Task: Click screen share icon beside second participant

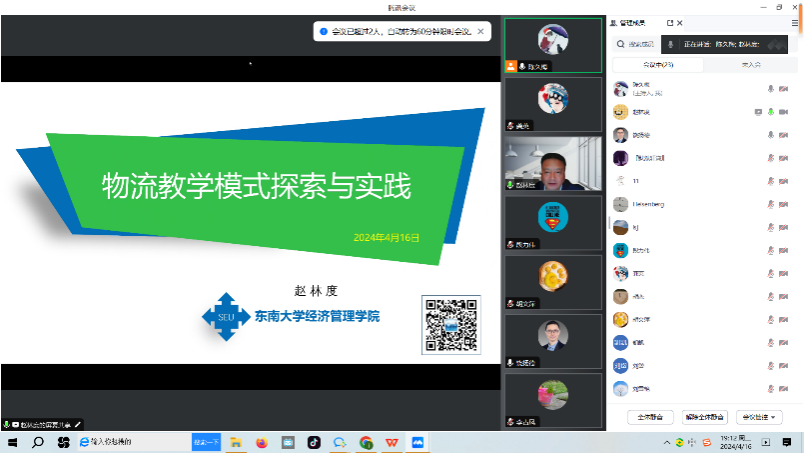Action: [758, 112]
